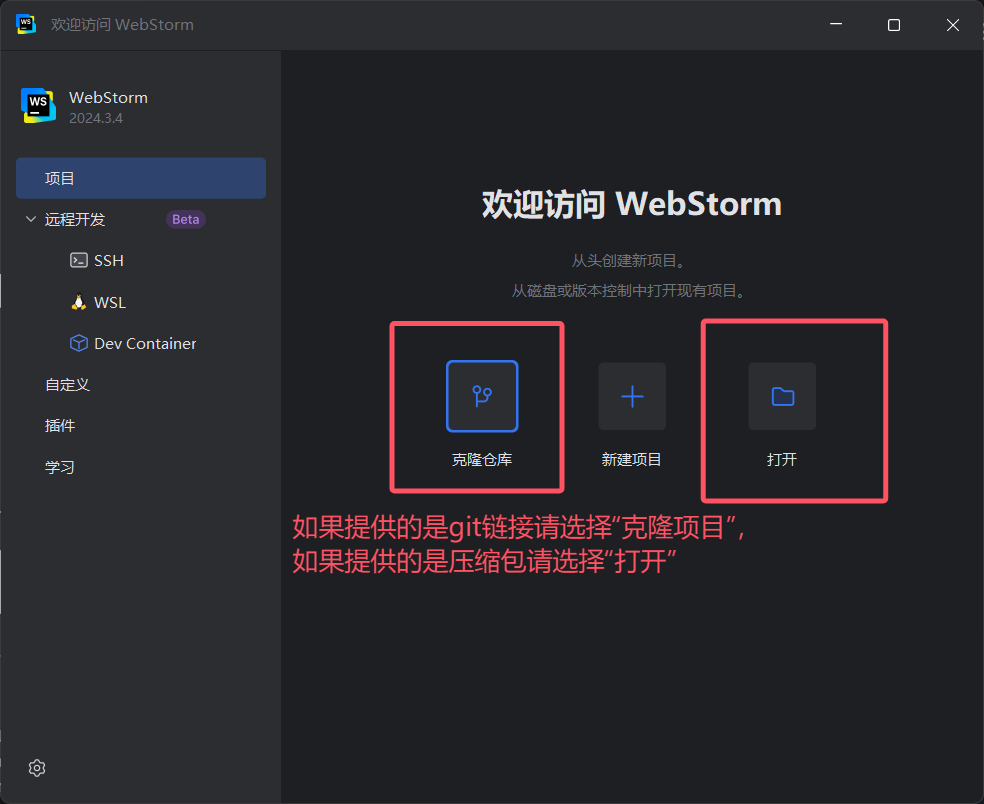Click the 克隆仓库 text label
984x804 pixels.
click(x=482, y=460)
